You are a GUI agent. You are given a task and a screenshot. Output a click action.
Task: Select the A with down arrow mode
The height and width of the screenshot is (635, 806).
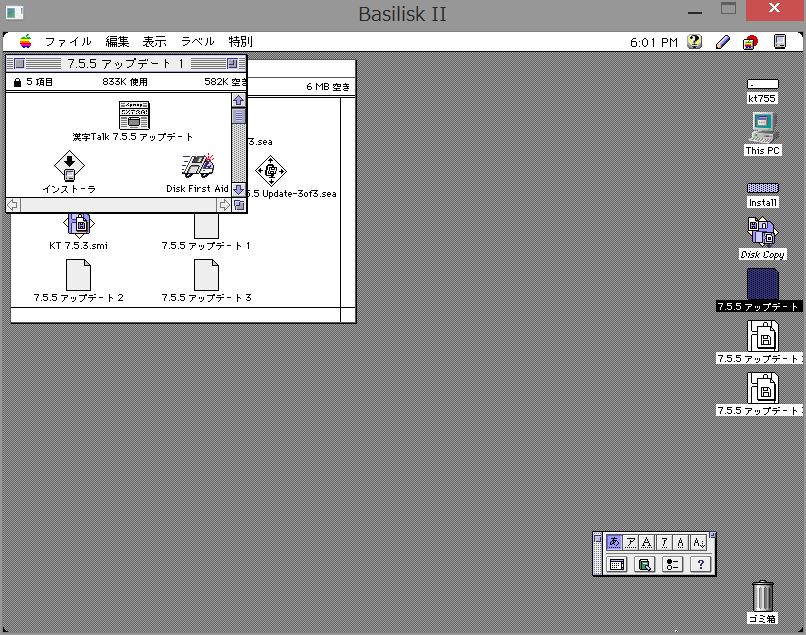point(698,542)
